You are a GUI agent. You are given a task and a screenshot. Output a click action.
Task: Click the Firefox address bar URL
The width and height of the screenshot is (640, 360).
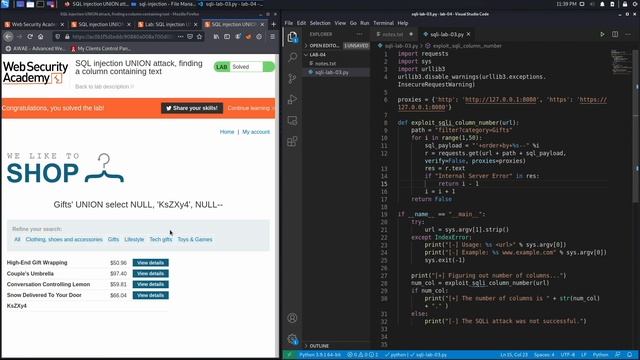tap(122, 36)
